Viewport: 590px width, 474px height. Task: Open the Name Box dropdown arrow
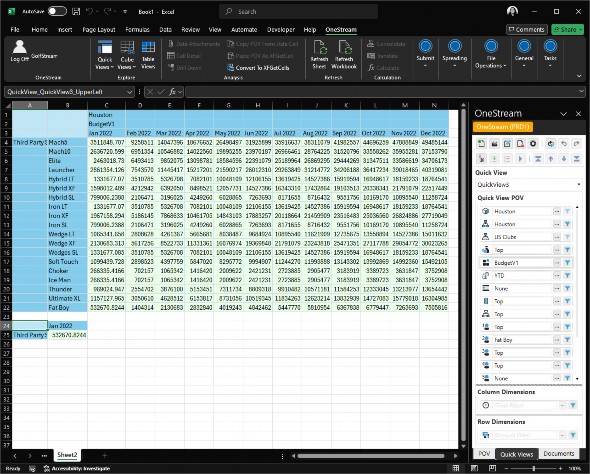pos(129,92)
